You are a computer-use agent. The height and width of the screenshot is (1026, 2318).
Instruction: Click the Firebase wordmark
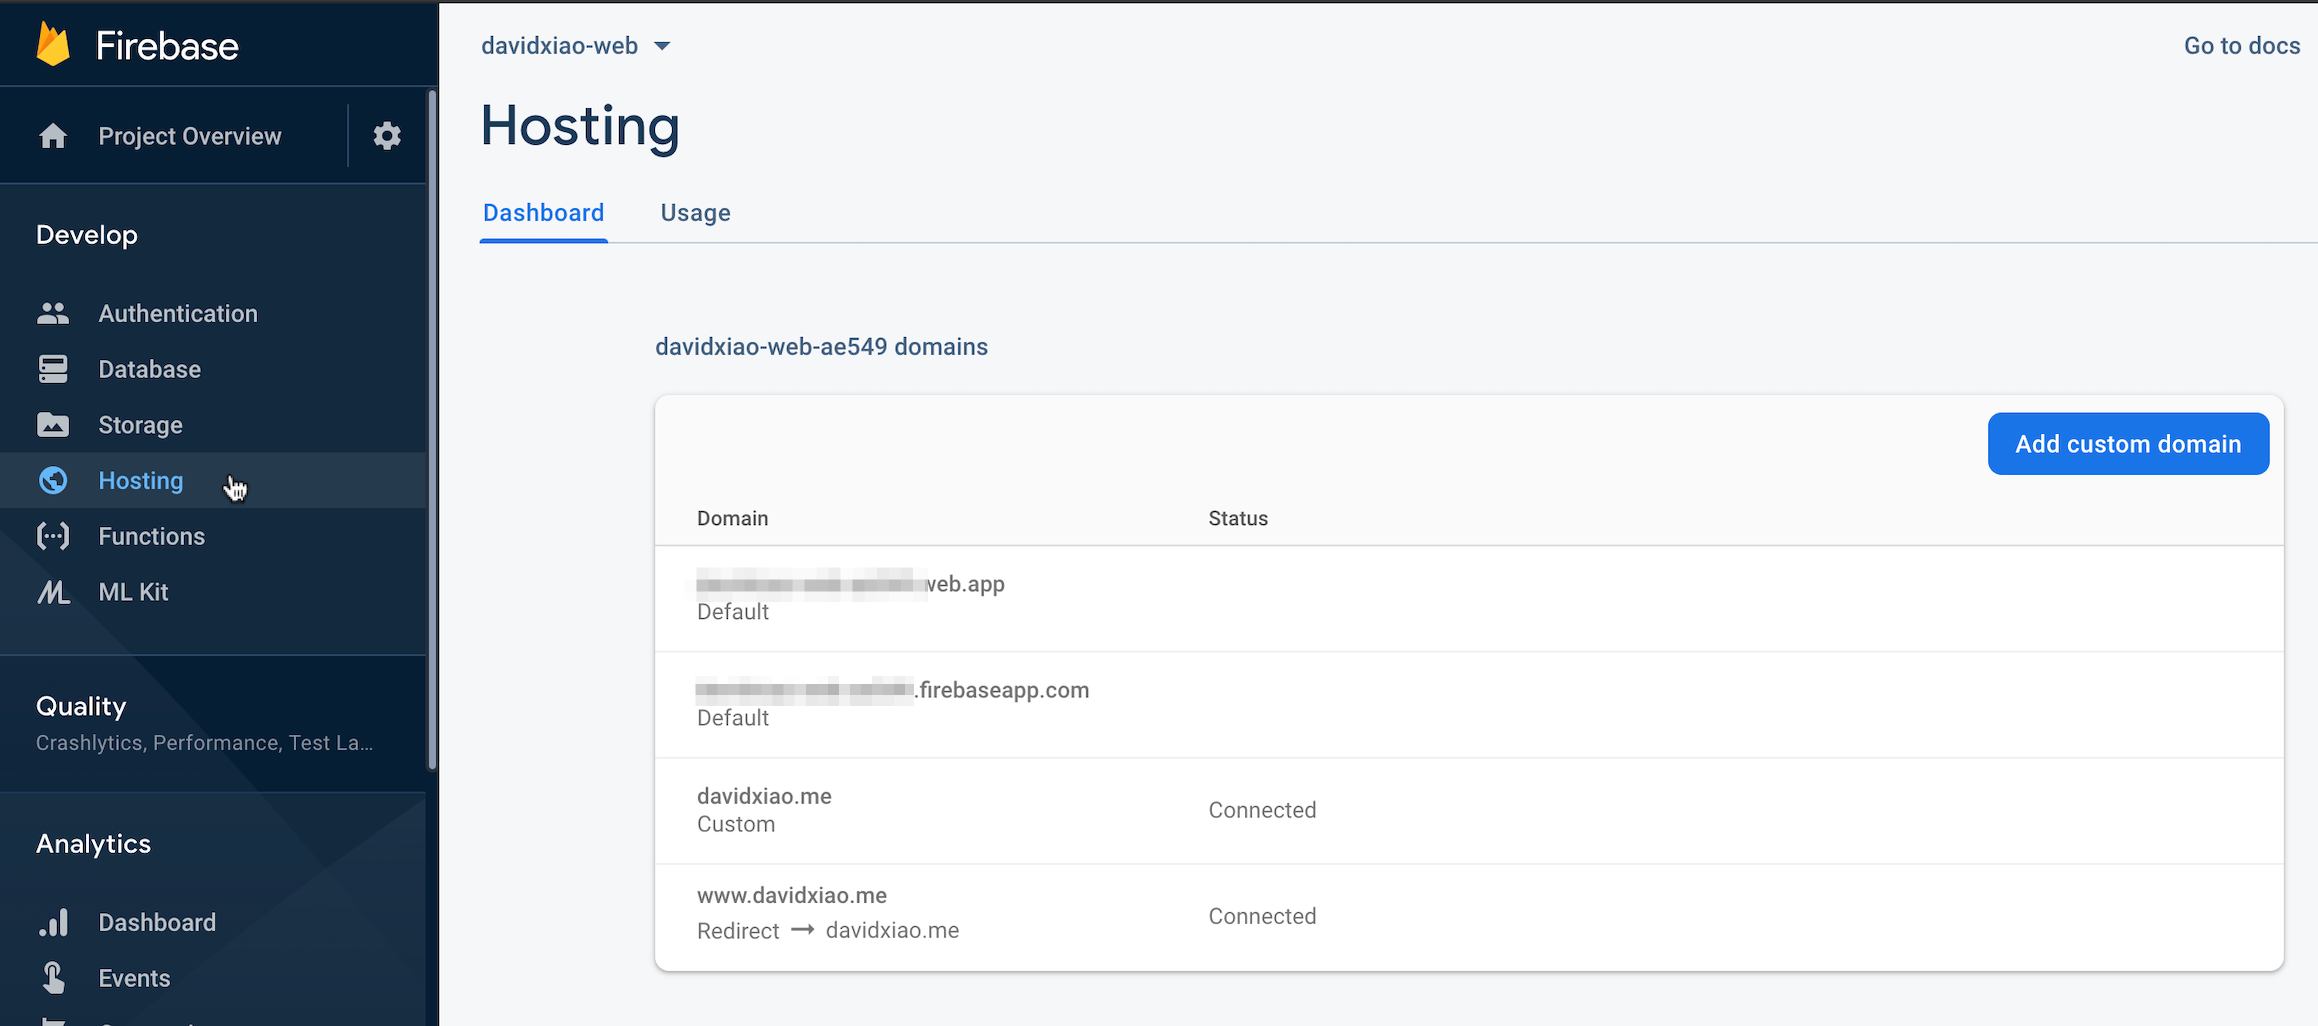[167, 46]
